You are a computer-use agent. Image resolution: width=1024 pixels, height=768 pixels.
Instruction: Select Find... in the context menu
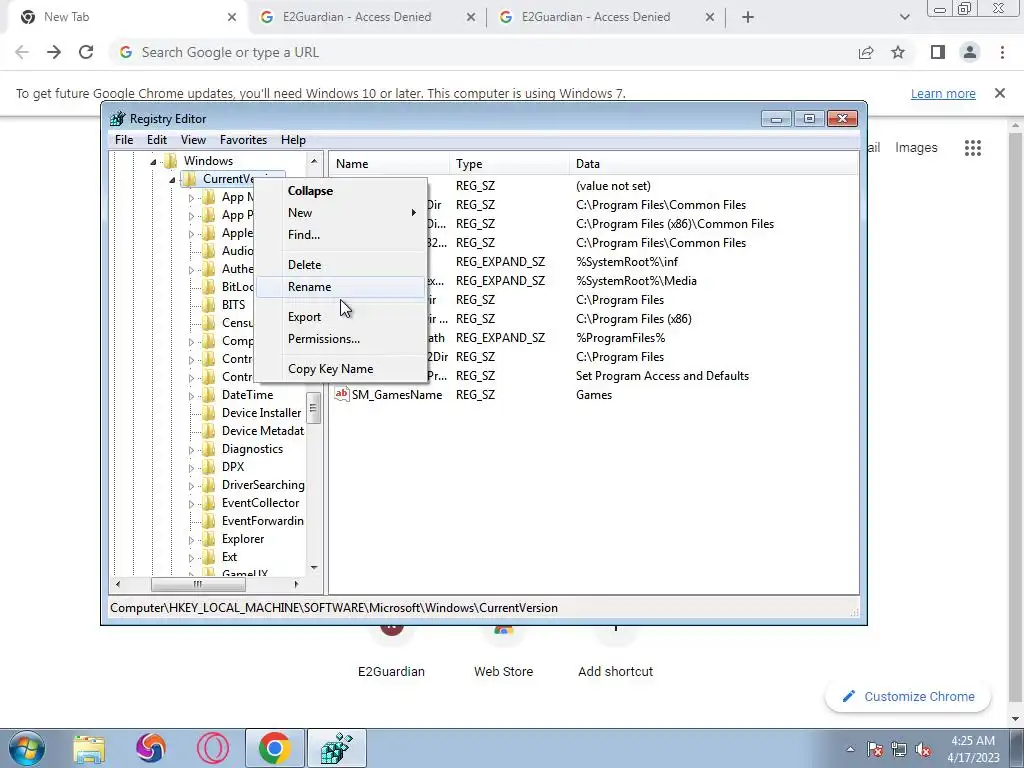[x=340, y=234]
